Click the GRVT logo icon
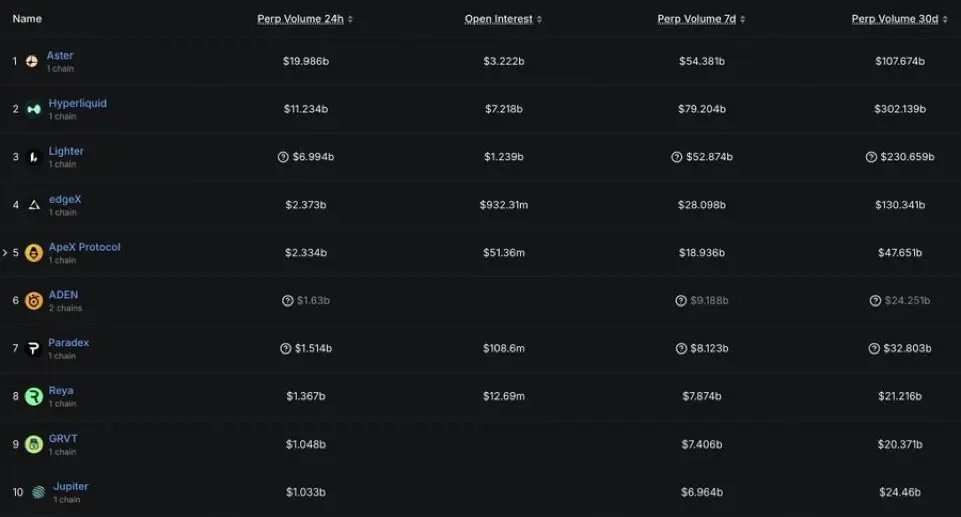Screen dimensions: 961x517 tap(34, 444)
